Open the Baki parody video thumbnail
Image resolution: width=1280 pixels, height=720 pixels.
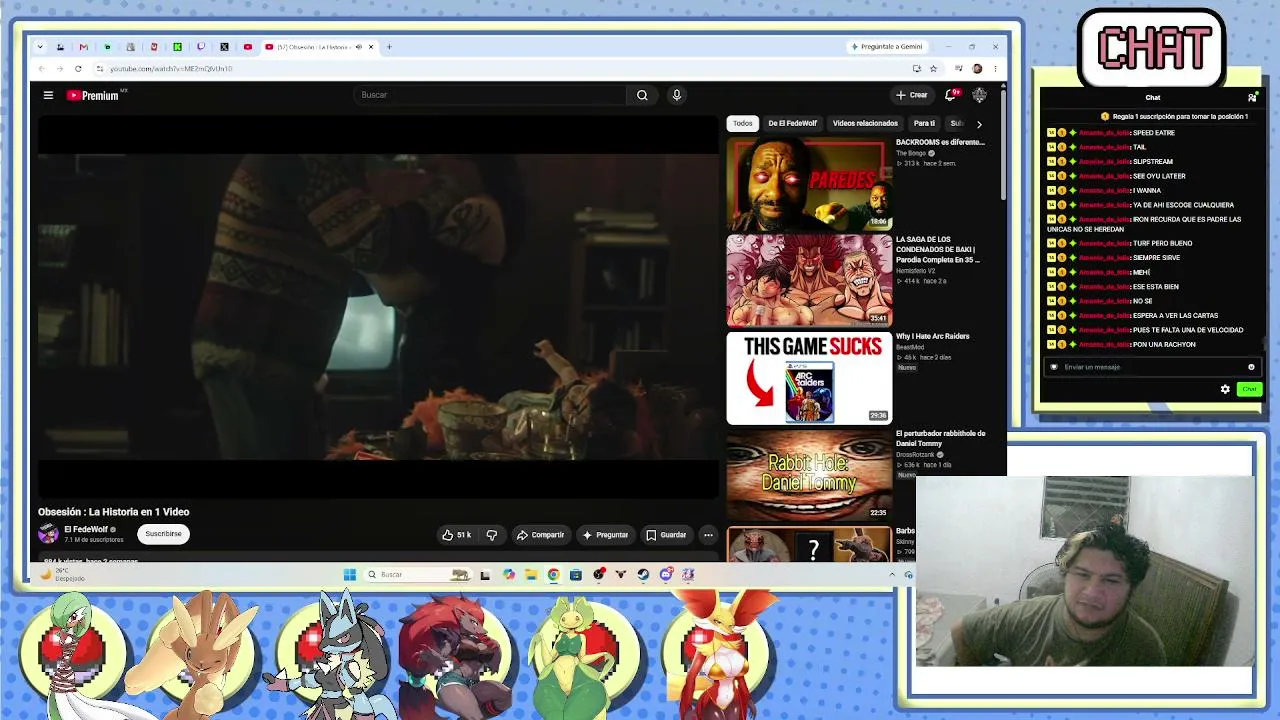pos(809,281)
